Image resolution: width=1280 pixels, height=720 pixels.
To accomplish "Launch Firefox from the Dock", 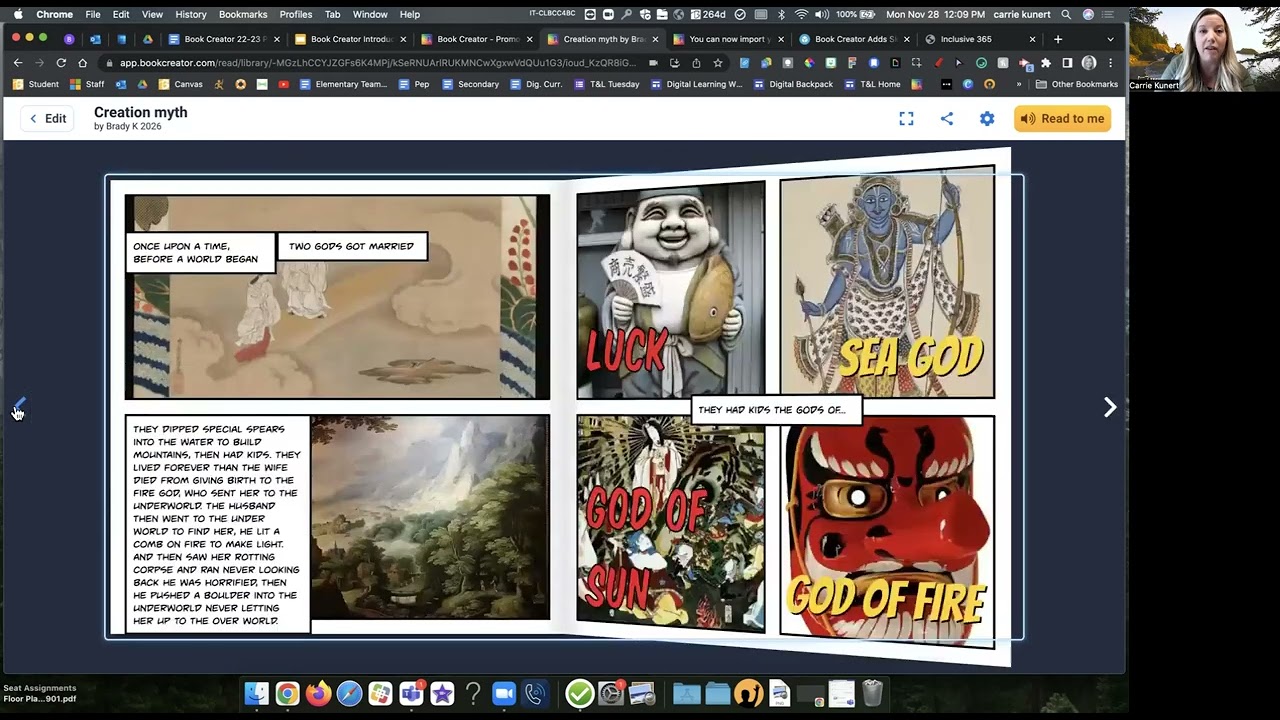I will point(319,693).
